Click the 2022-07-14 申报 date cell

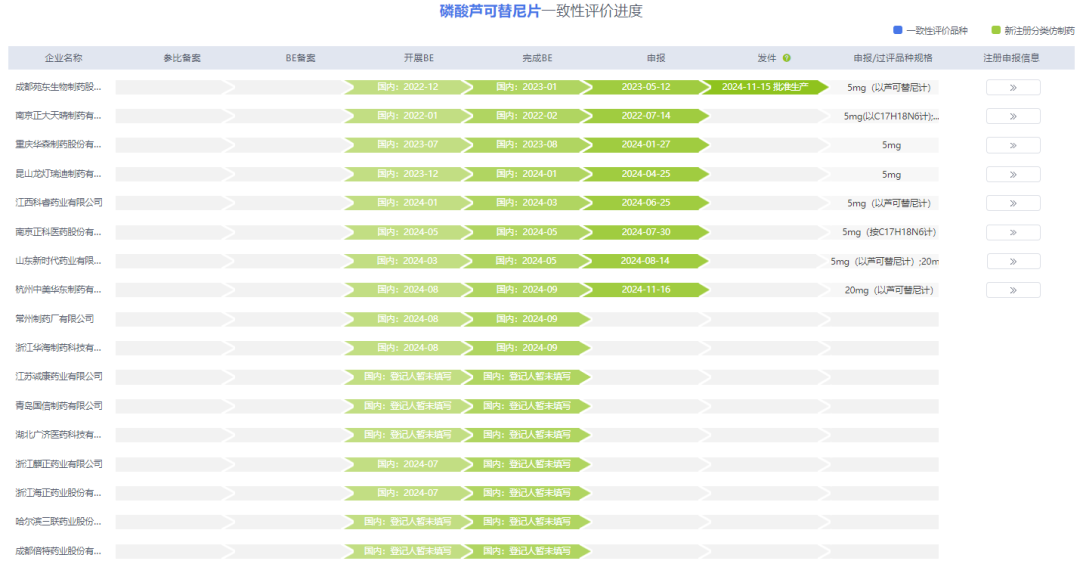click(645, 116)
